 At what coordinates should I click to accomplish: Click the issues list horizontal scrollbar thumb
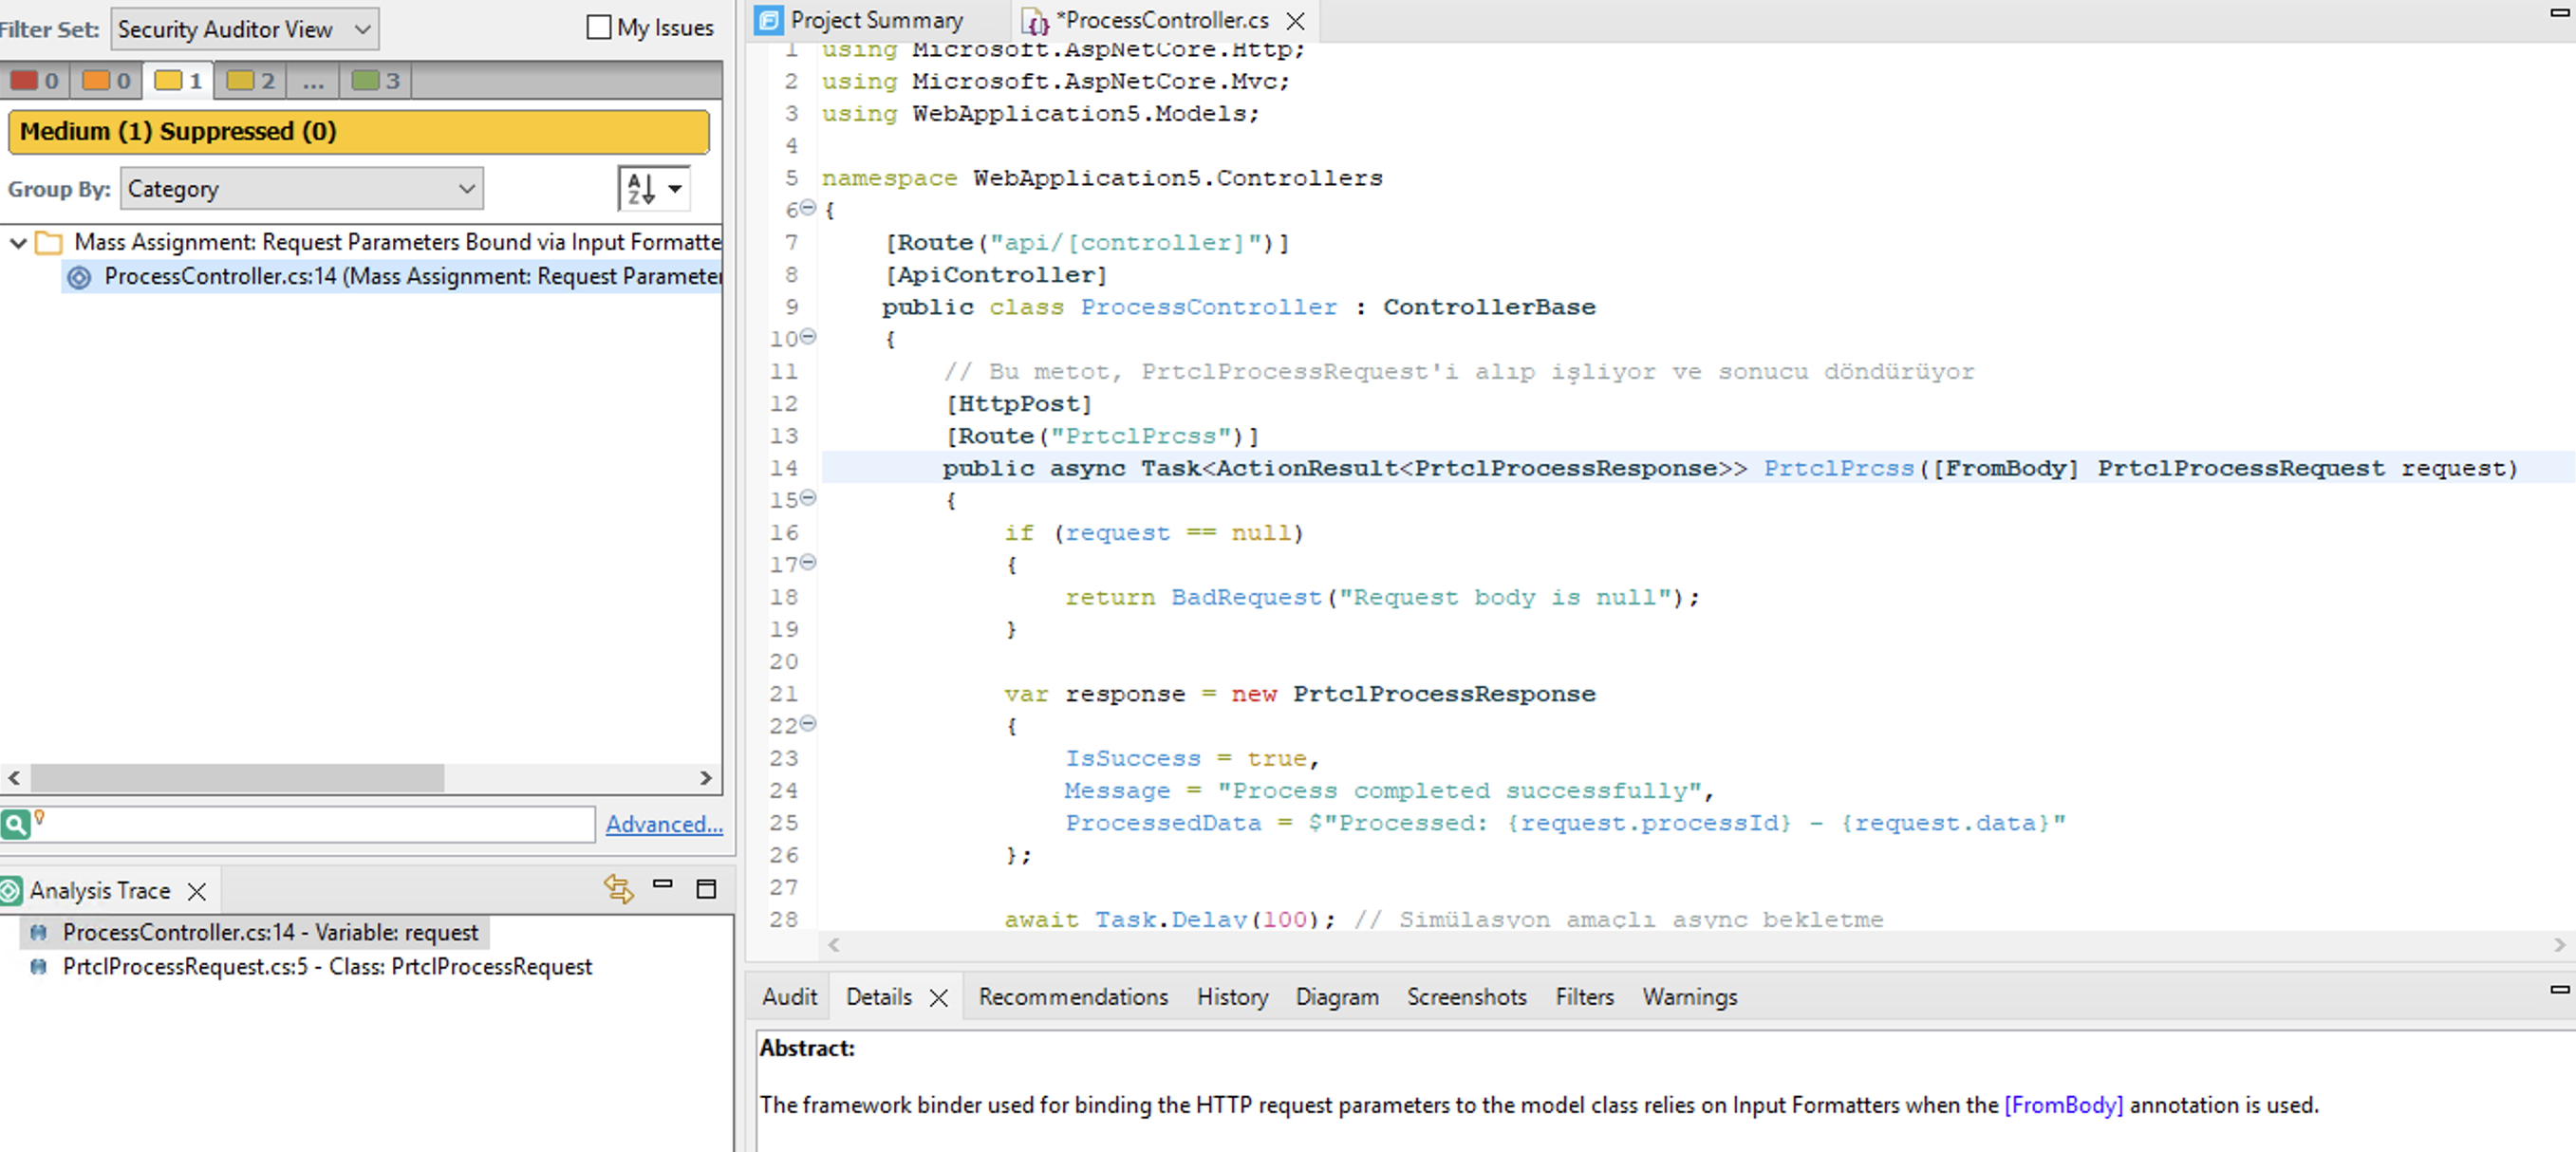pyautogui.click(x=237, y=778)
